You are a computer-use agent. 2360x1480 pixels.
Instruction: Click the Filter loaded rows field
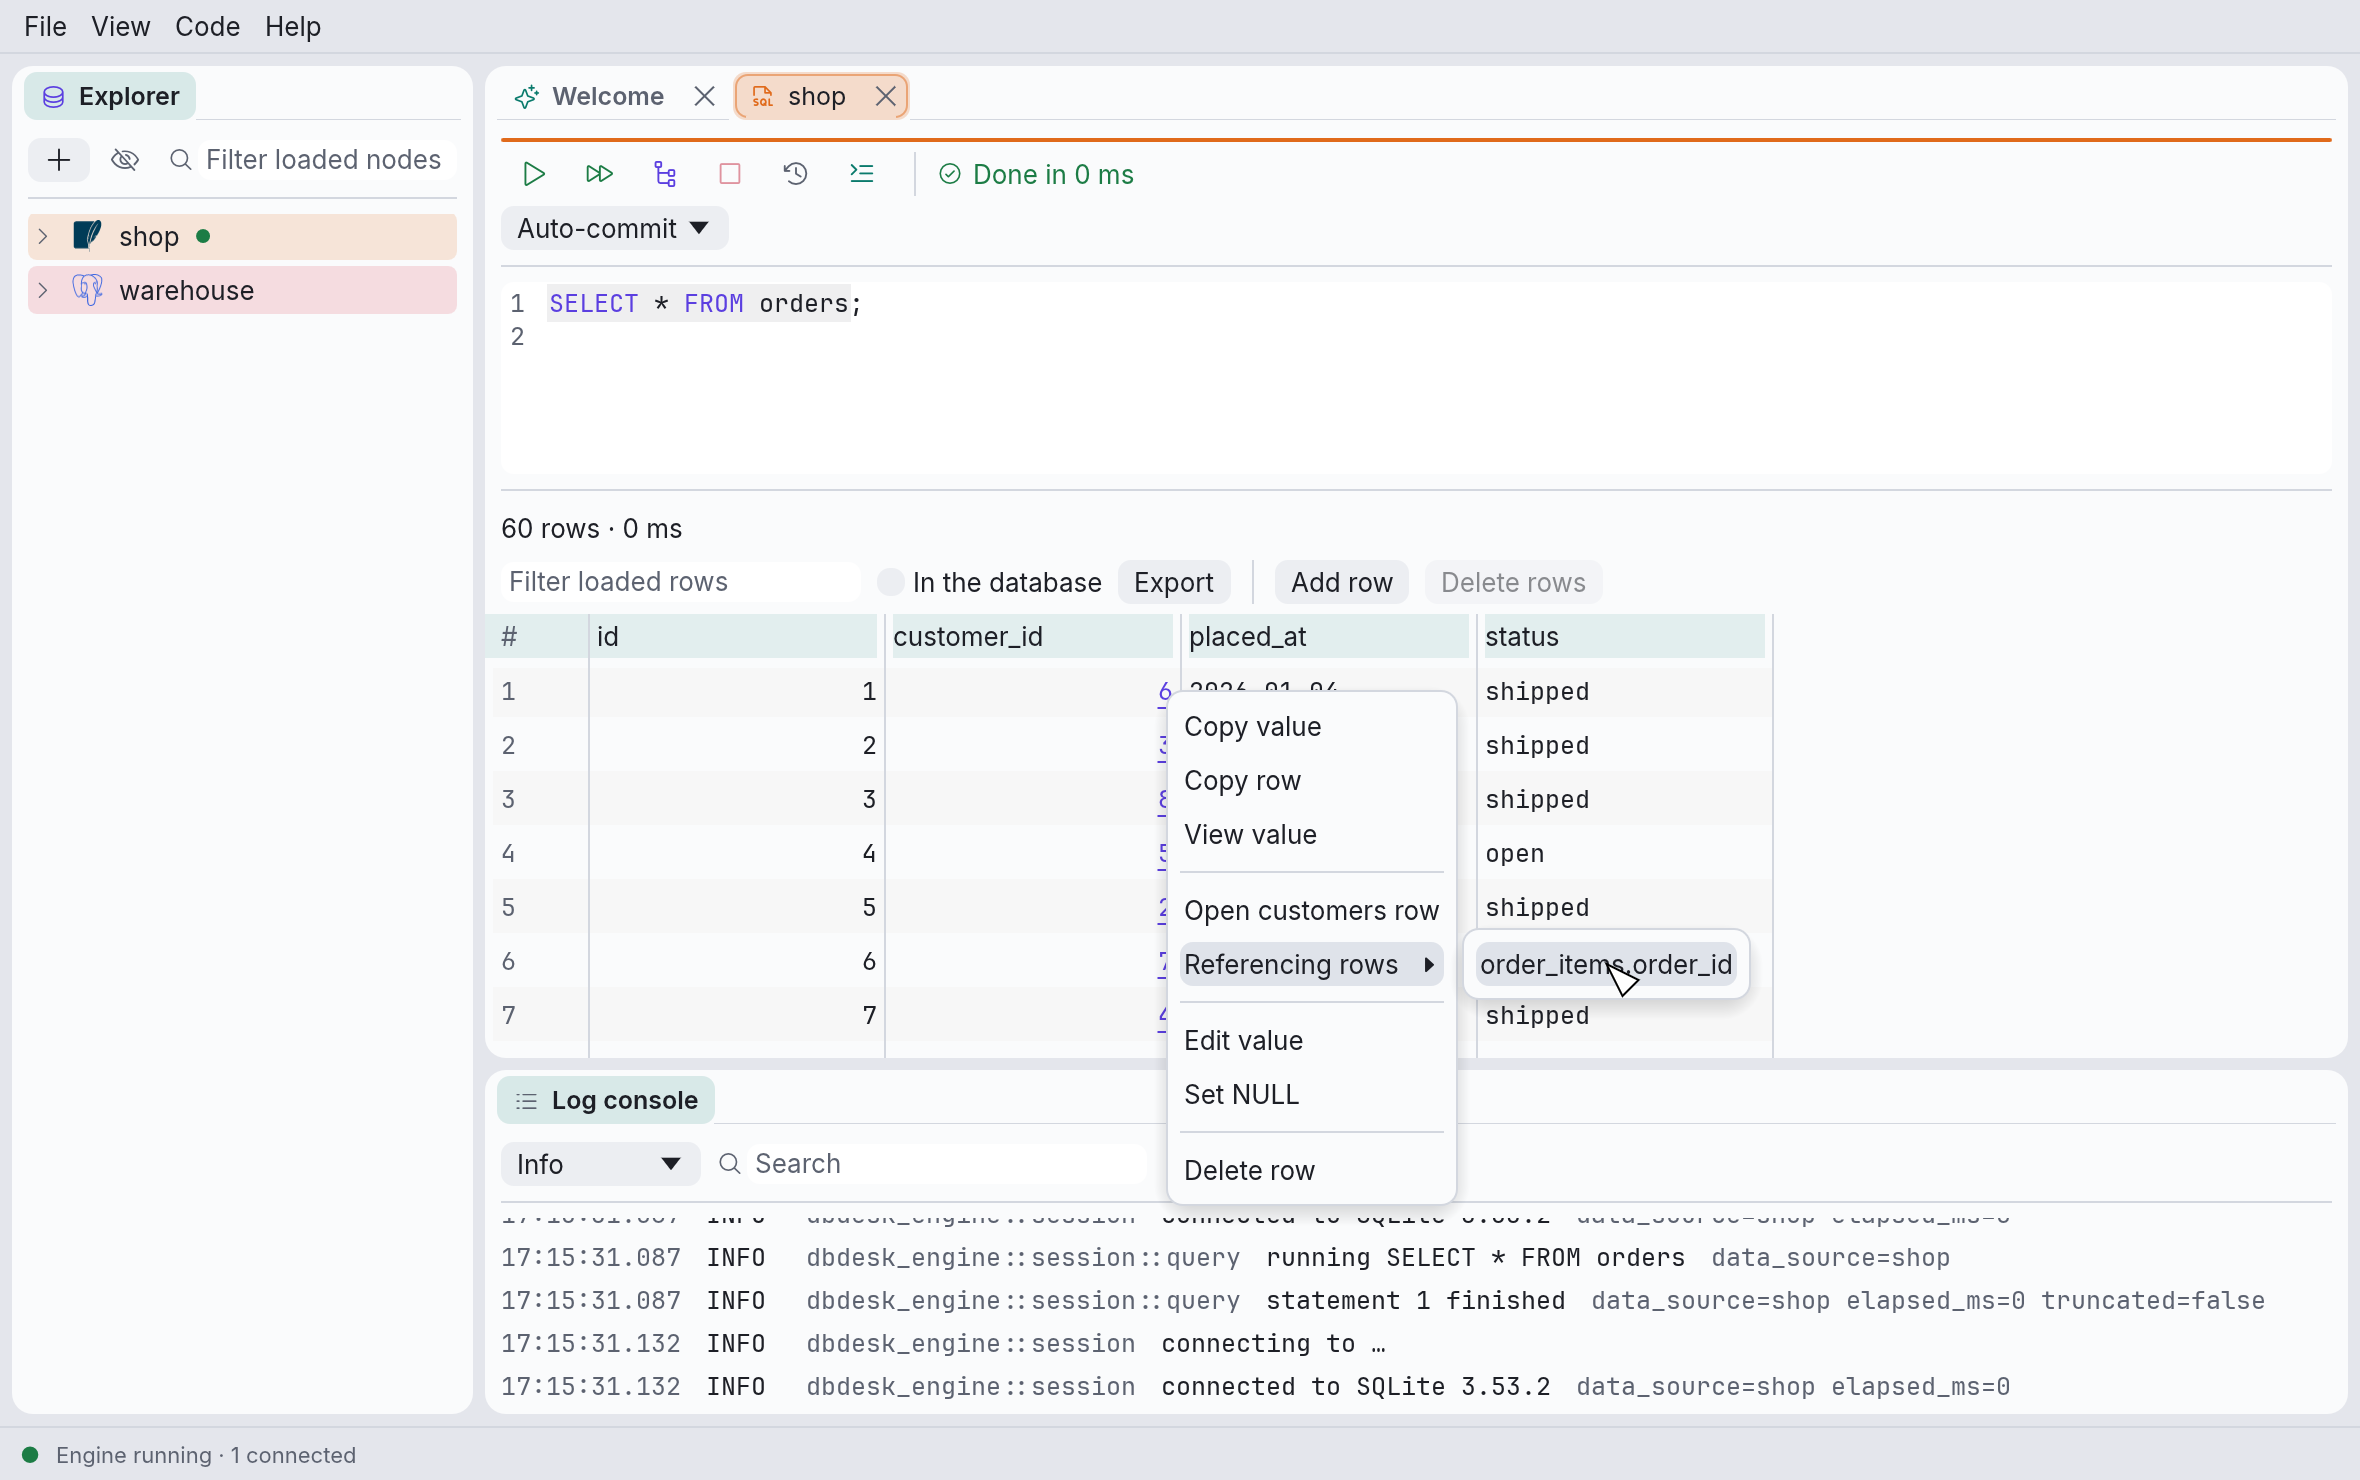tap(680, 582)
